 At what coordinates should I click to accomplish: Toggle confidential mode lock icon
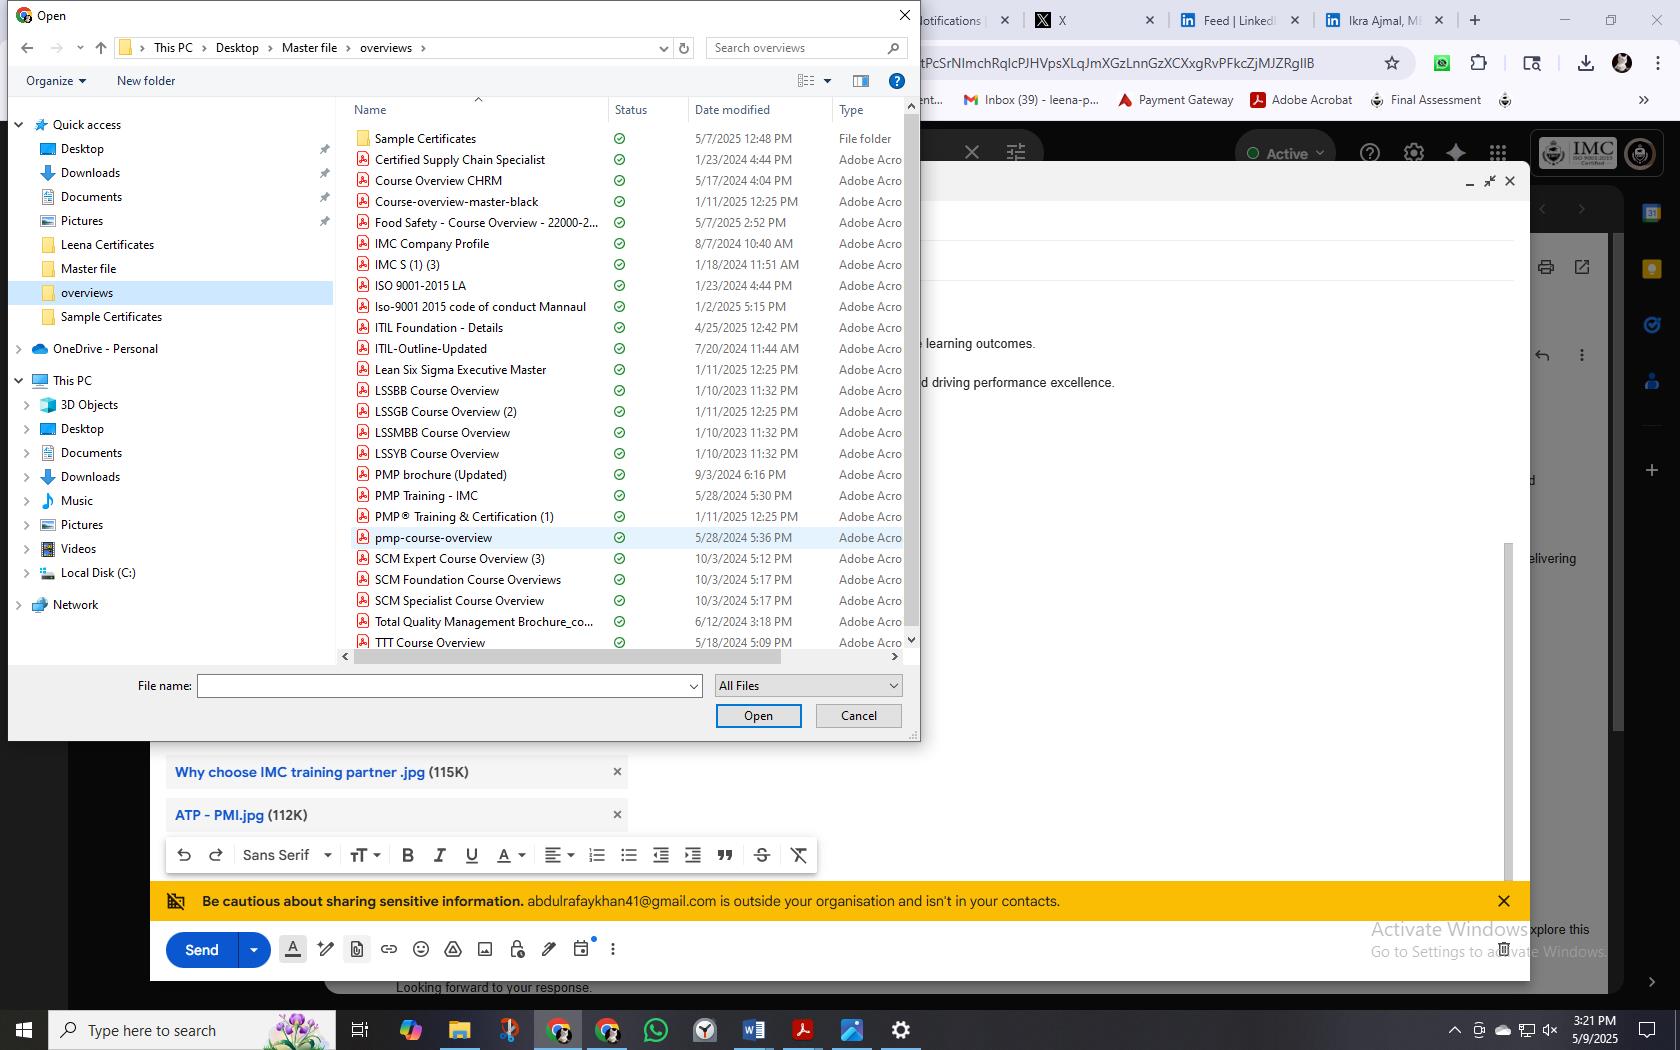517,949
